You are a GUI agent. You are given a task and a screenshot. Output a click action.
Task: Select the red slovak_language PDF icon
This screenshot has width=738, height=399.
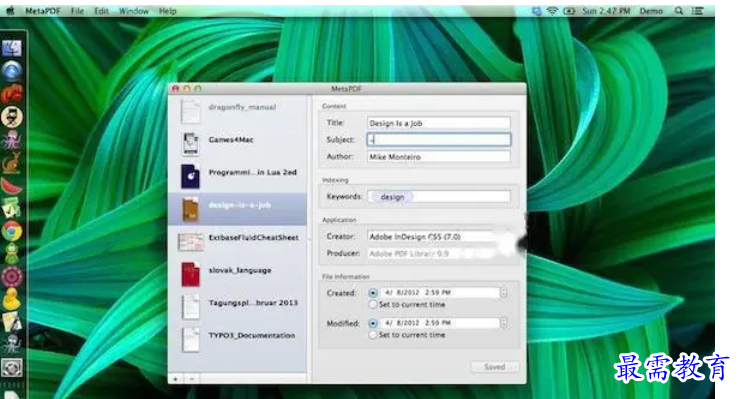click(x=191, y=274)
